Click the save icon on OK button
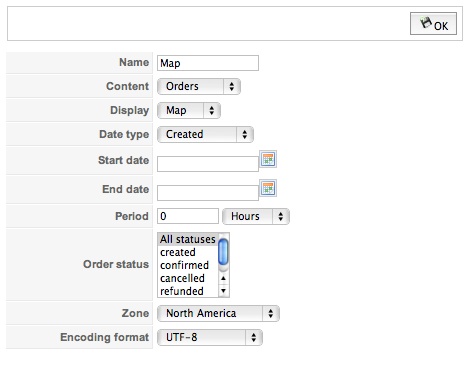The image size is (468, 365). [426, 23]
